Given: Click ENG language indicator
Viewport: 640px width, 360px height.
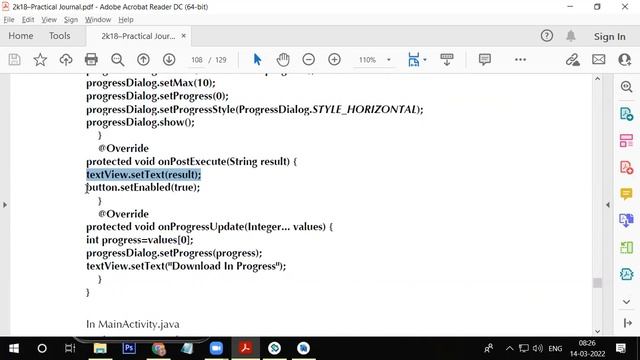Looking at the screenshot, I should pos(555,349).
